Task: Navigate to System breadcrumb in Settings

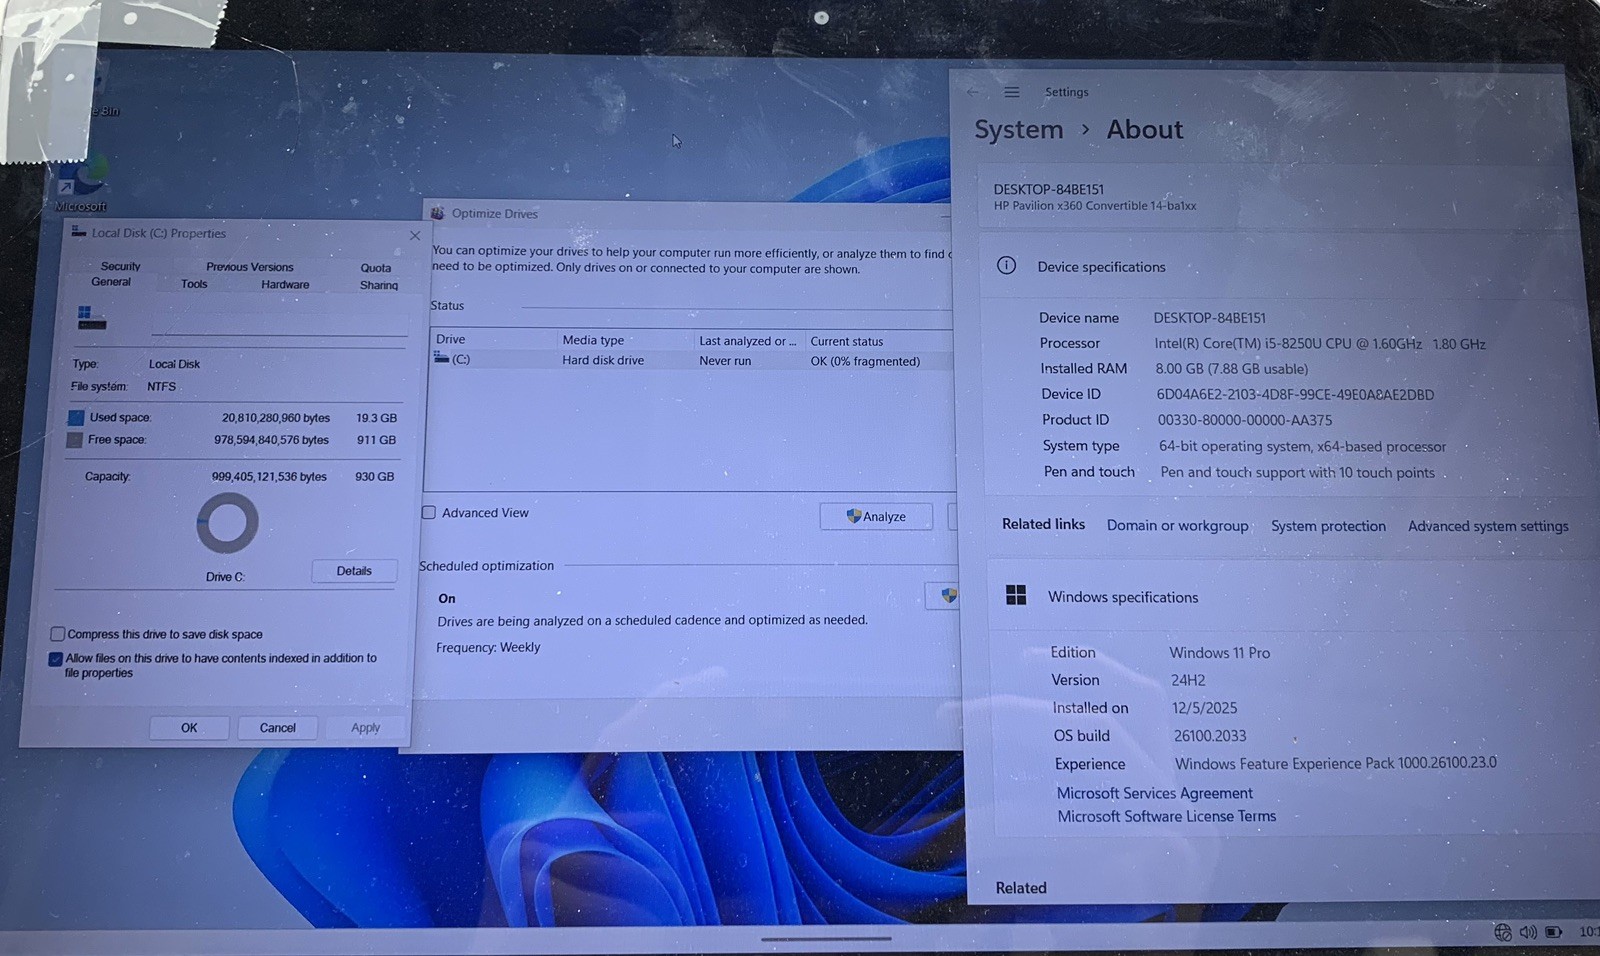Action: pos(1018,130)
